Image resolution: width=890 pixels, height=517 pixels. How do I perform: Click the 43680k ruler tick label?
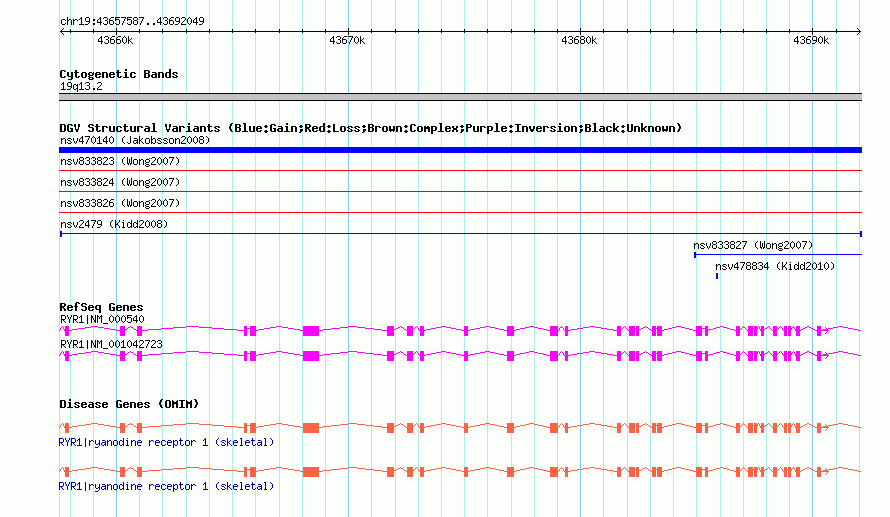click(x=579, y=40)
